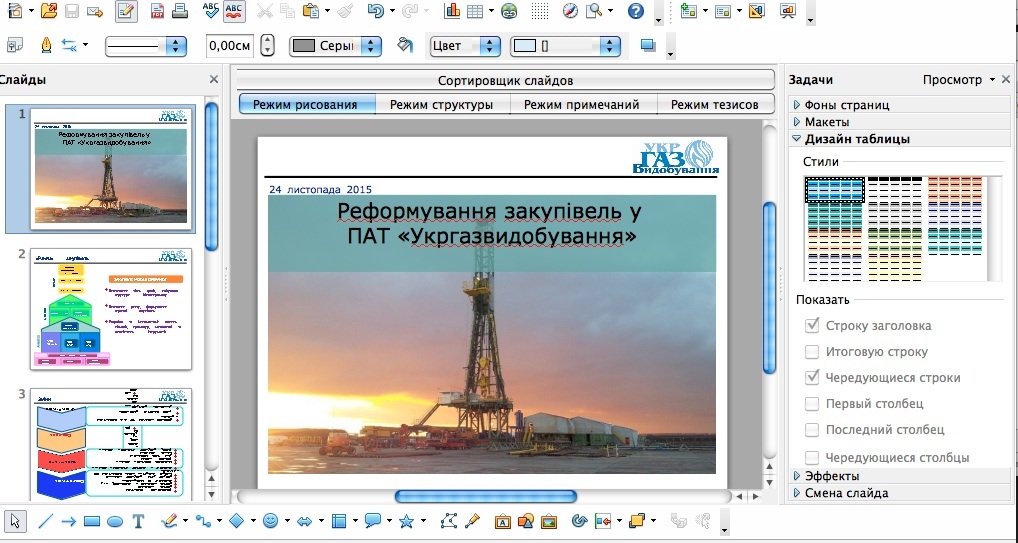Switch to the Режим структуры tab
1018x543 pixels.
click(x=441, y=104)
